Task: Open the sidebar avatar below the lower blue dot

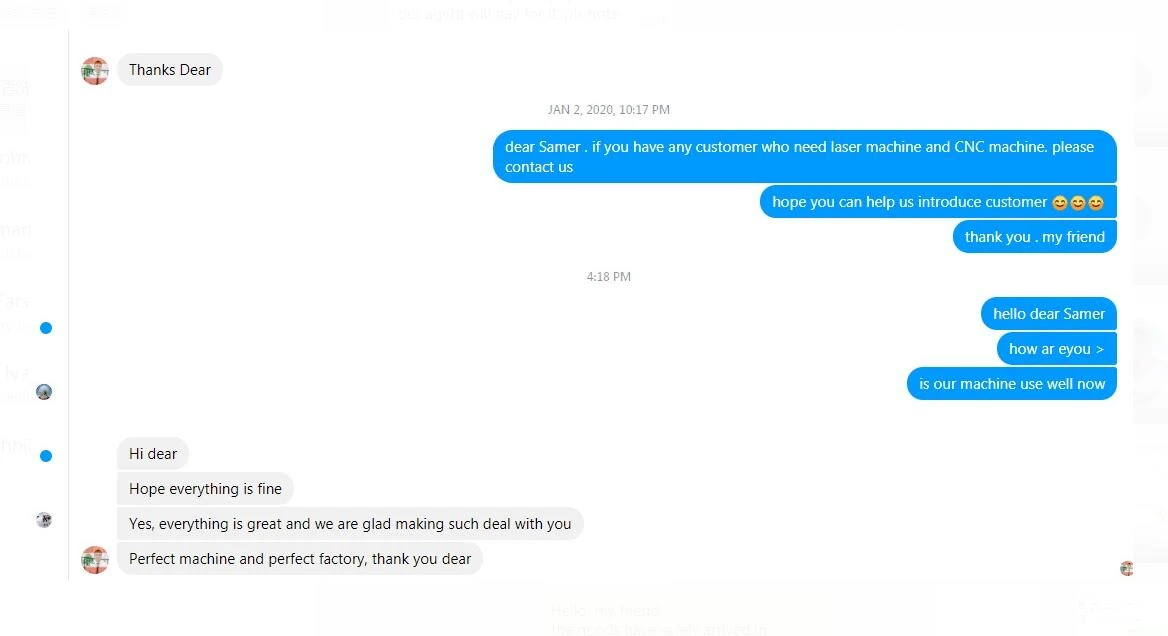Action: 44,520
